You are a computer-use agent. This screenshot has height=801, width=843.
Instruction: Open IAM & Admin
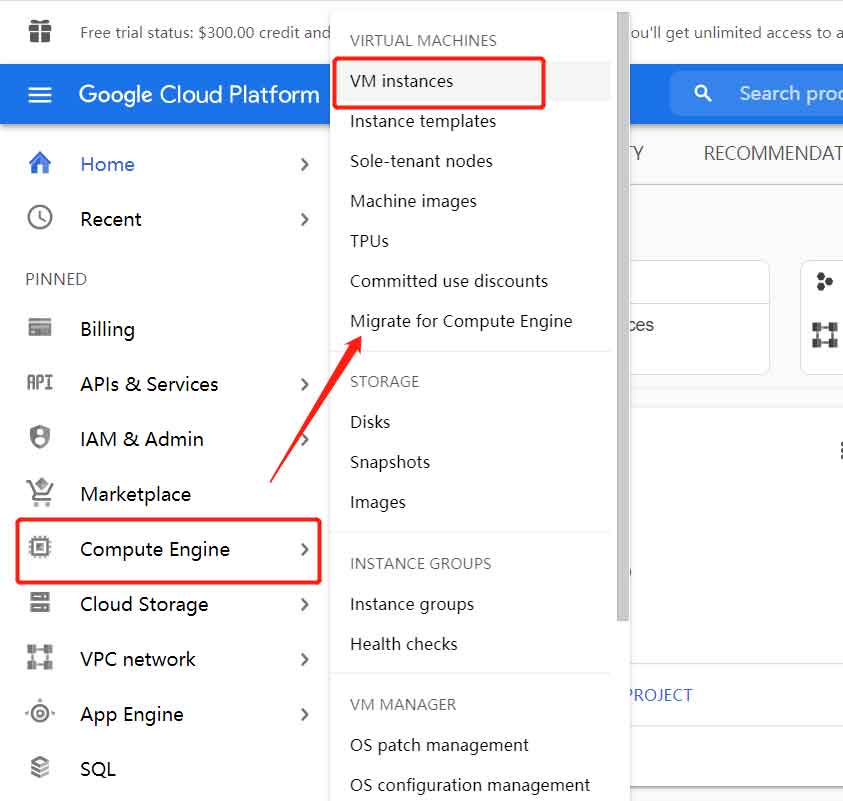click(x=142, y=439)
